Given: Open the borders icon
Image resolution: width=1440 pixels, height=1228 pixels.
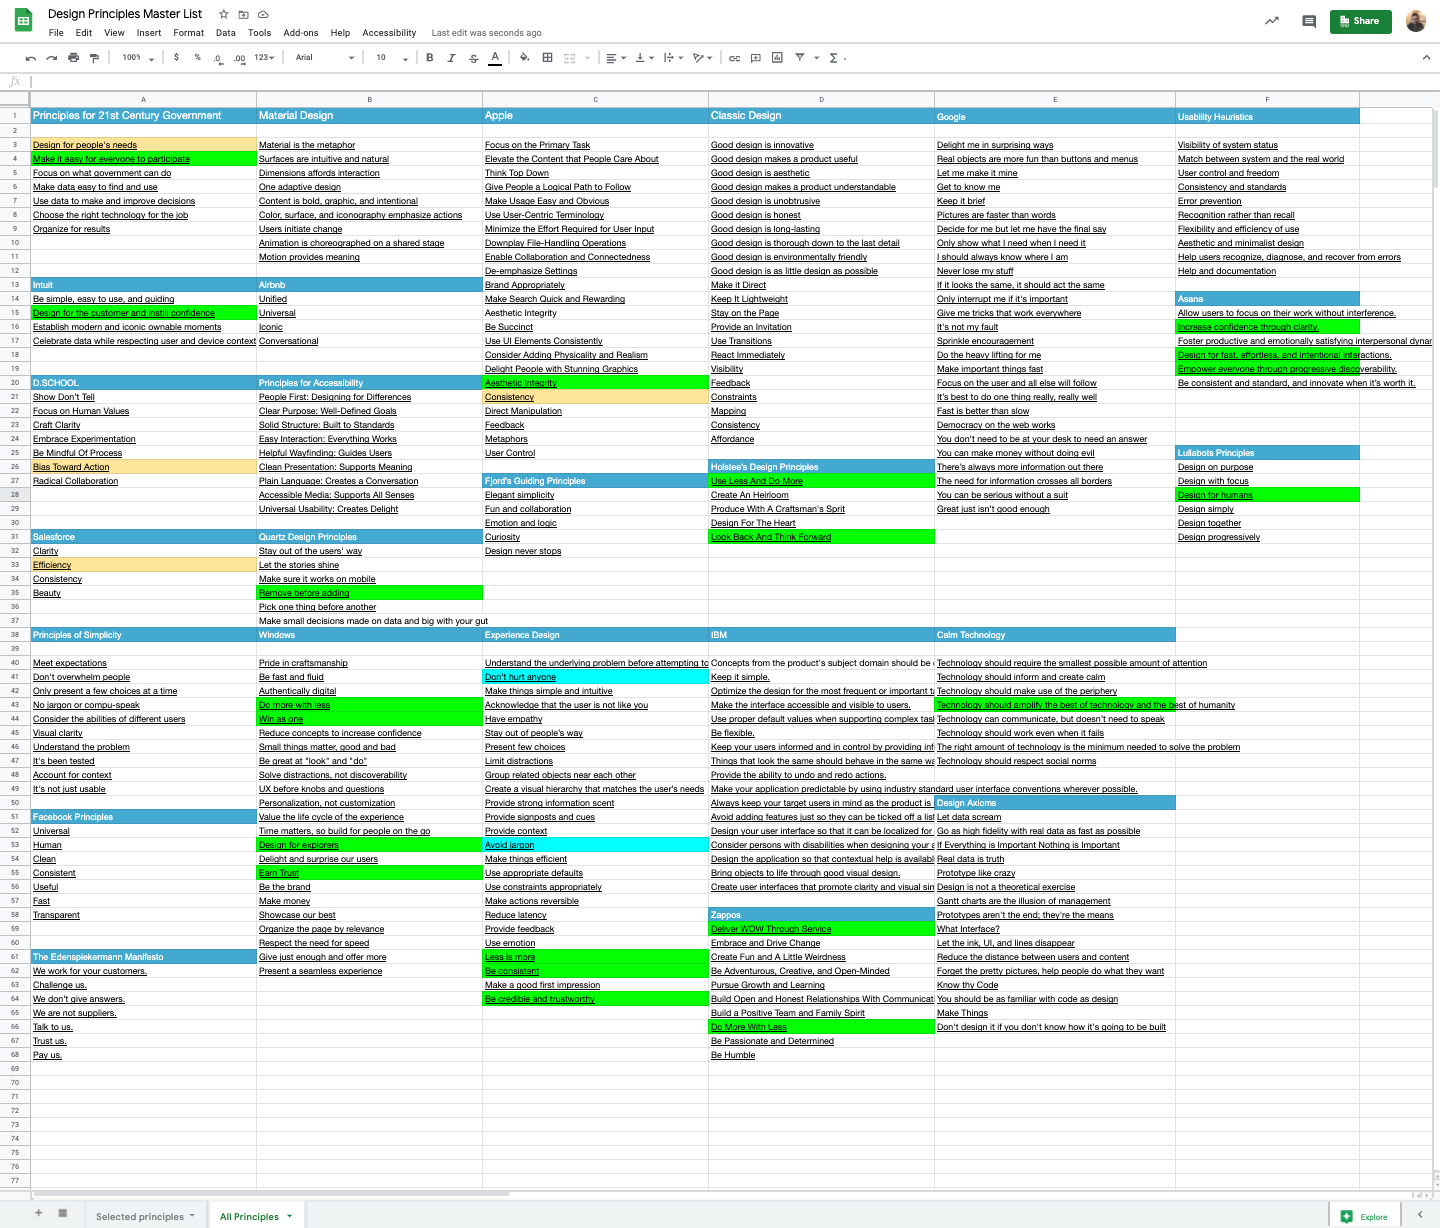Looking at the screenshot, I should [547, 58].
